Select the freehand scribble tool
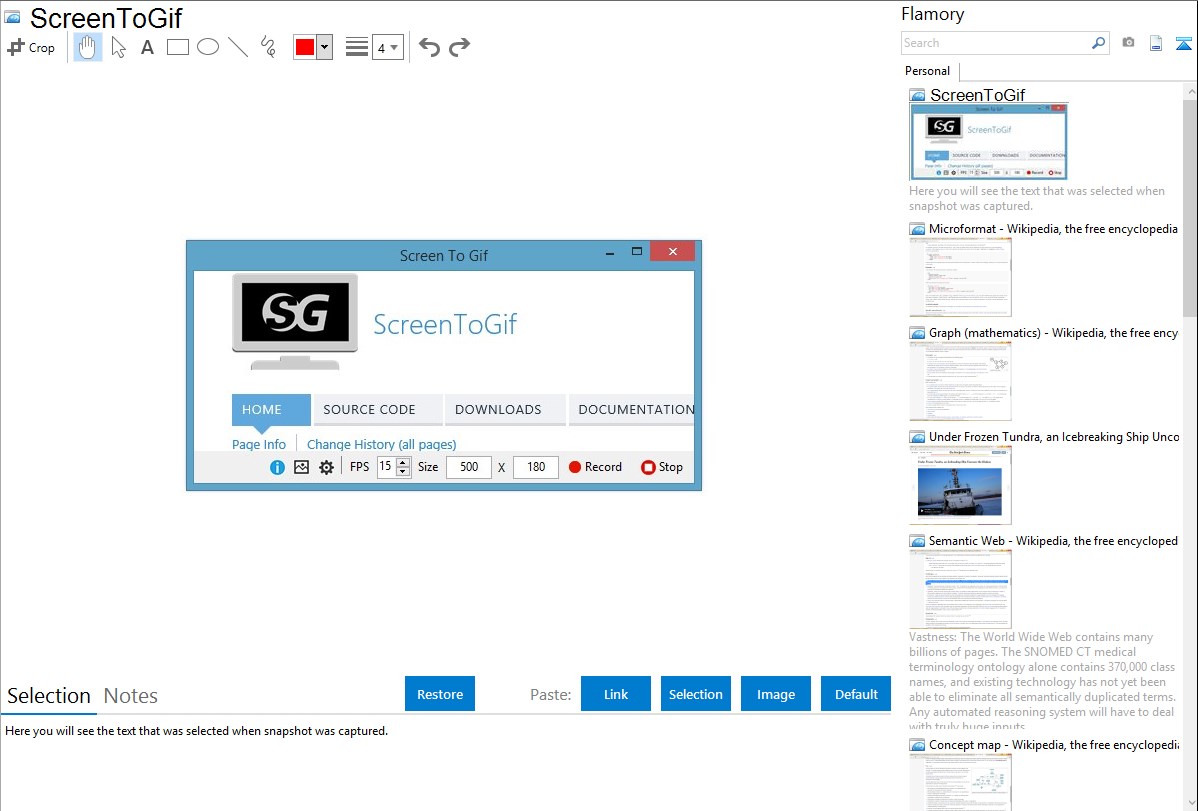This screenshot has height=811, width=1198. (x=268, y=47)
